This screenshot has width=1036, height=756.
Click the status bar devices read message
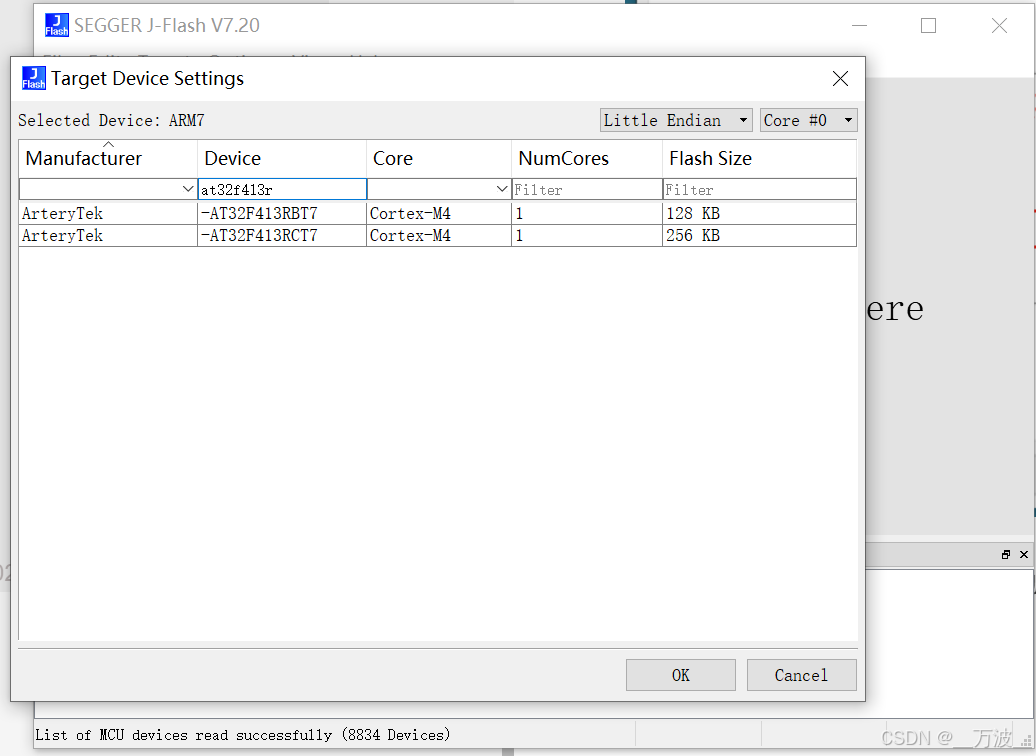tap(242, 735)
